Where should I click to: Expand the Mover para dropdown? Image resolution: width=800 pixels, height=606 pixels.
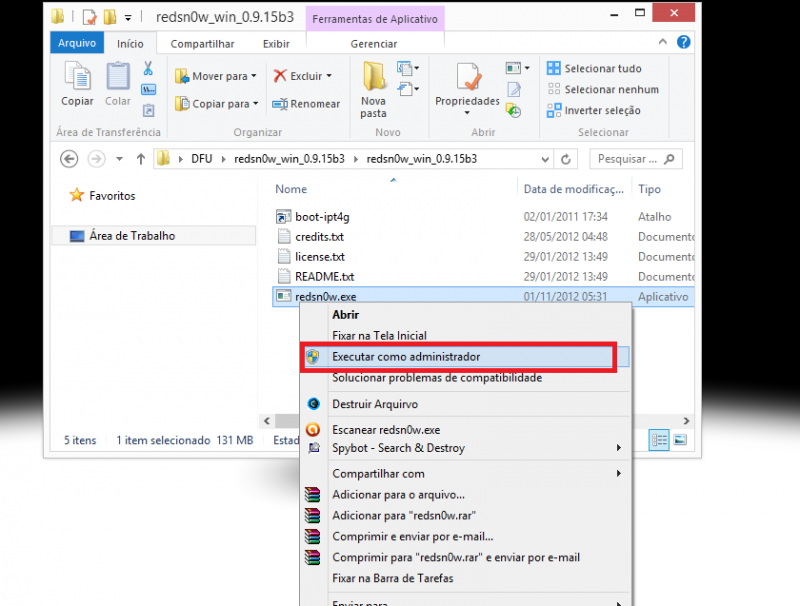point(254,76)
